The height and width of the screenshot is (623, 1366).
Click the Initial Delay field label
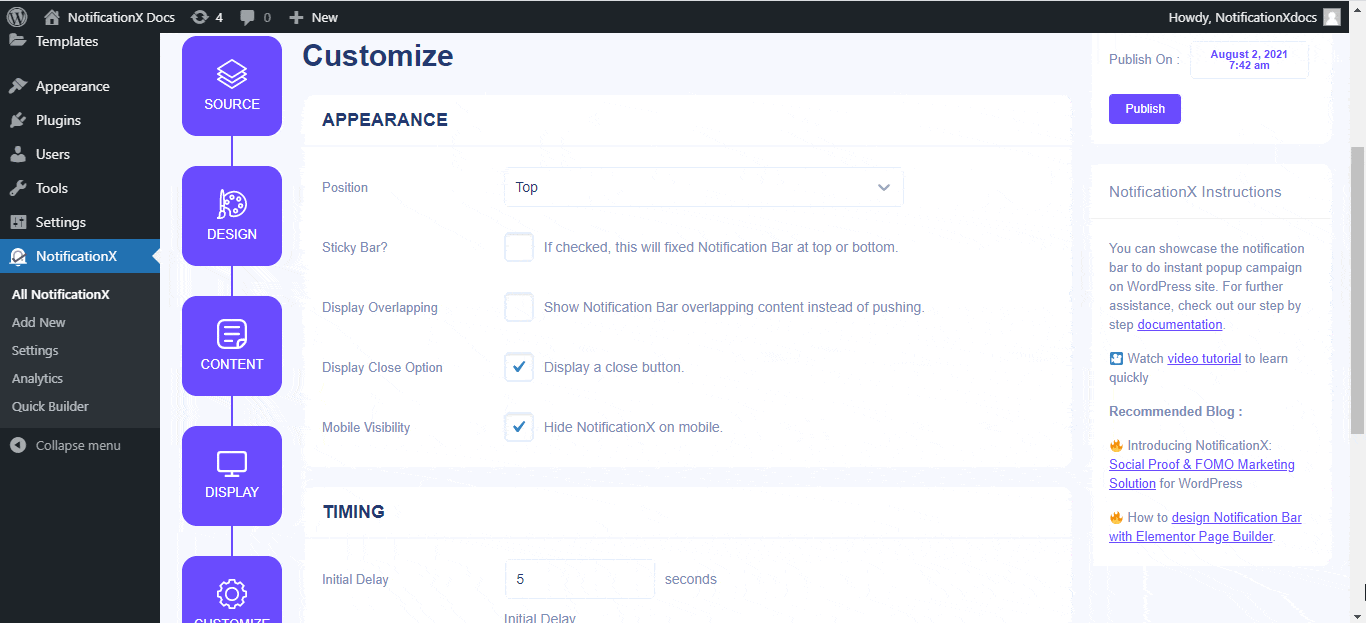[x=355, y=579]
